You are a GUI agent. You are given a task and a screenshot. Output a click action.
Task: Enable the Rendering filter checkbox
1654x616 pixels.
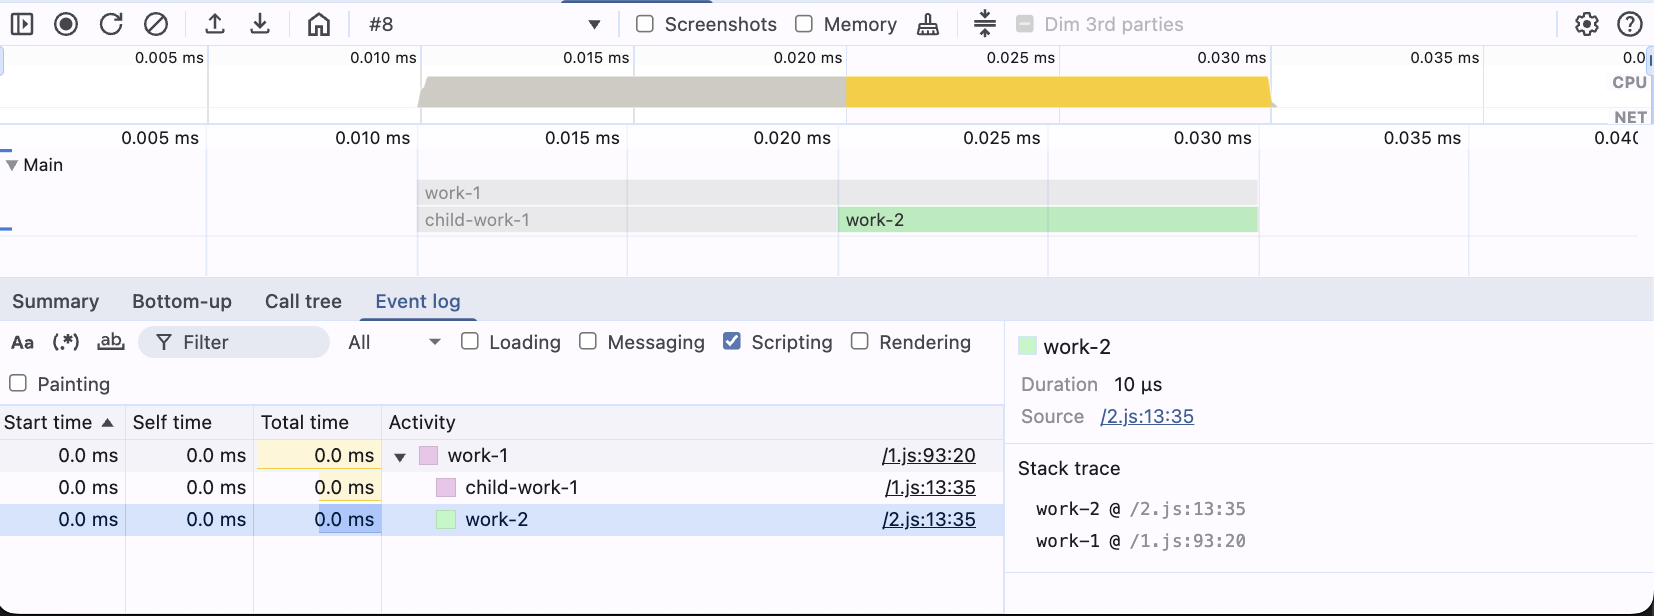pyautogui.click(x=860, y=342)
